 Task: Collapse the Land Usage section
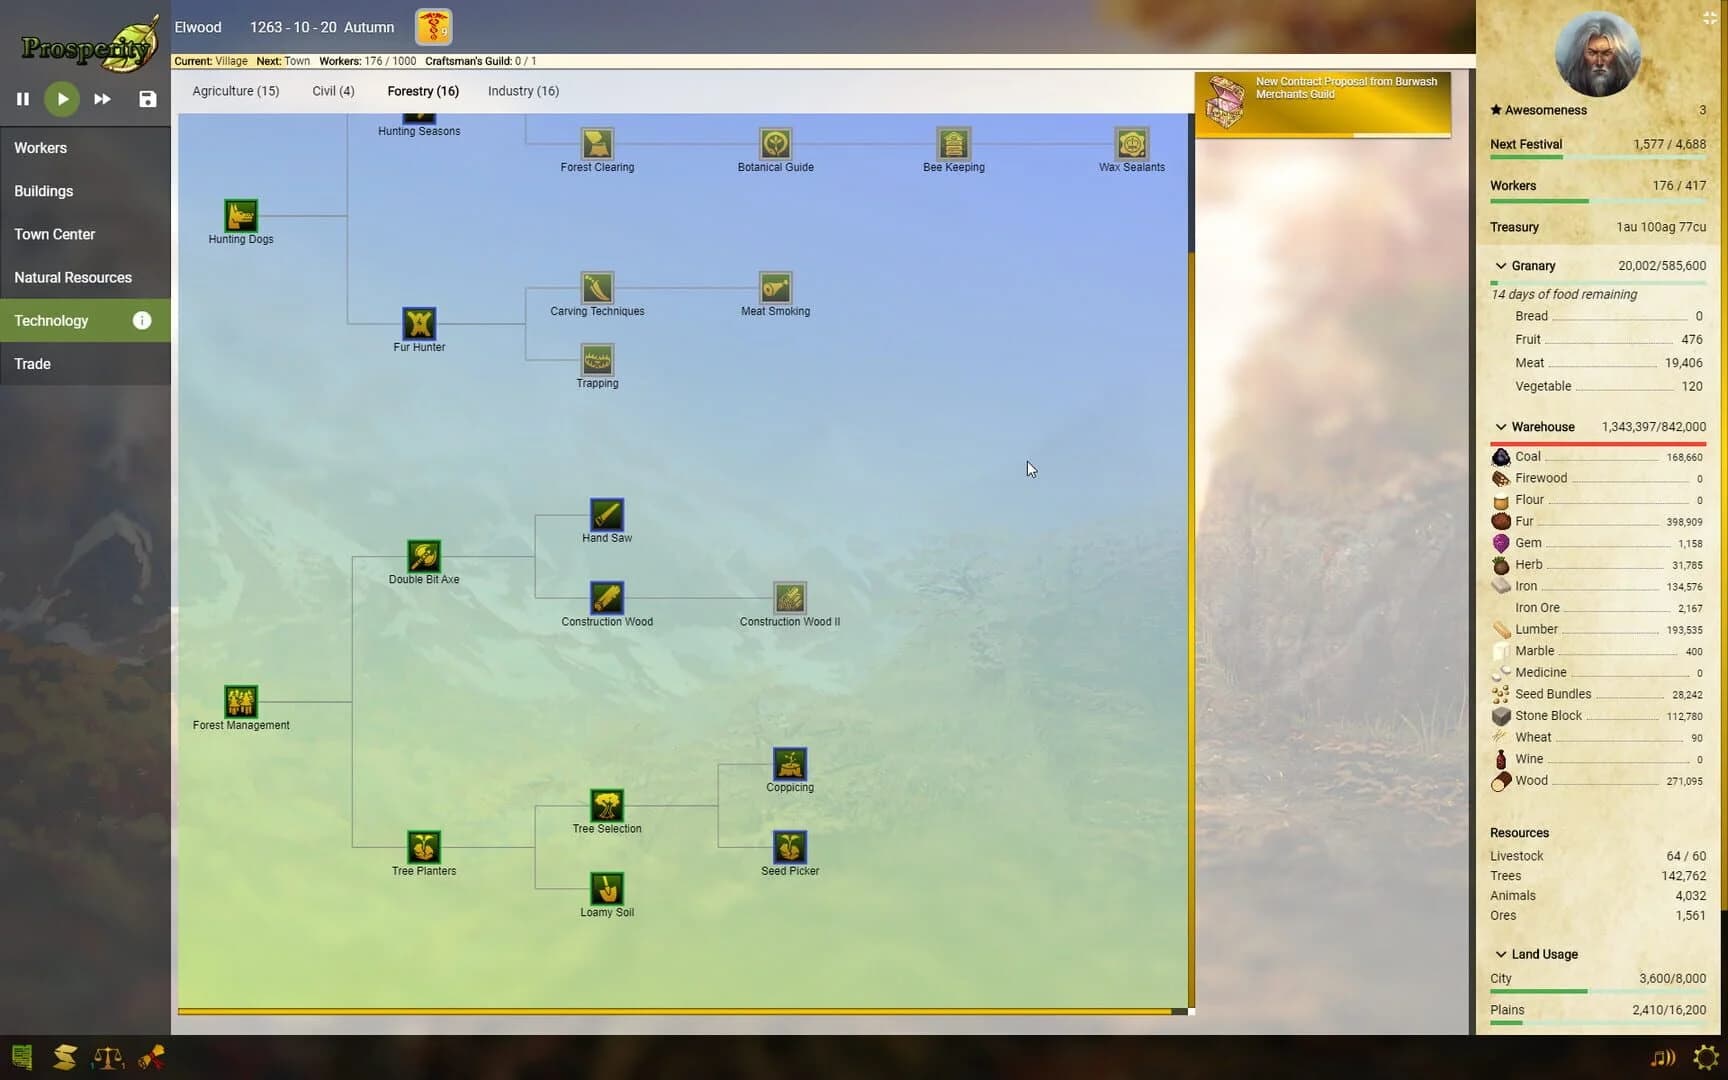(1501, 954)
